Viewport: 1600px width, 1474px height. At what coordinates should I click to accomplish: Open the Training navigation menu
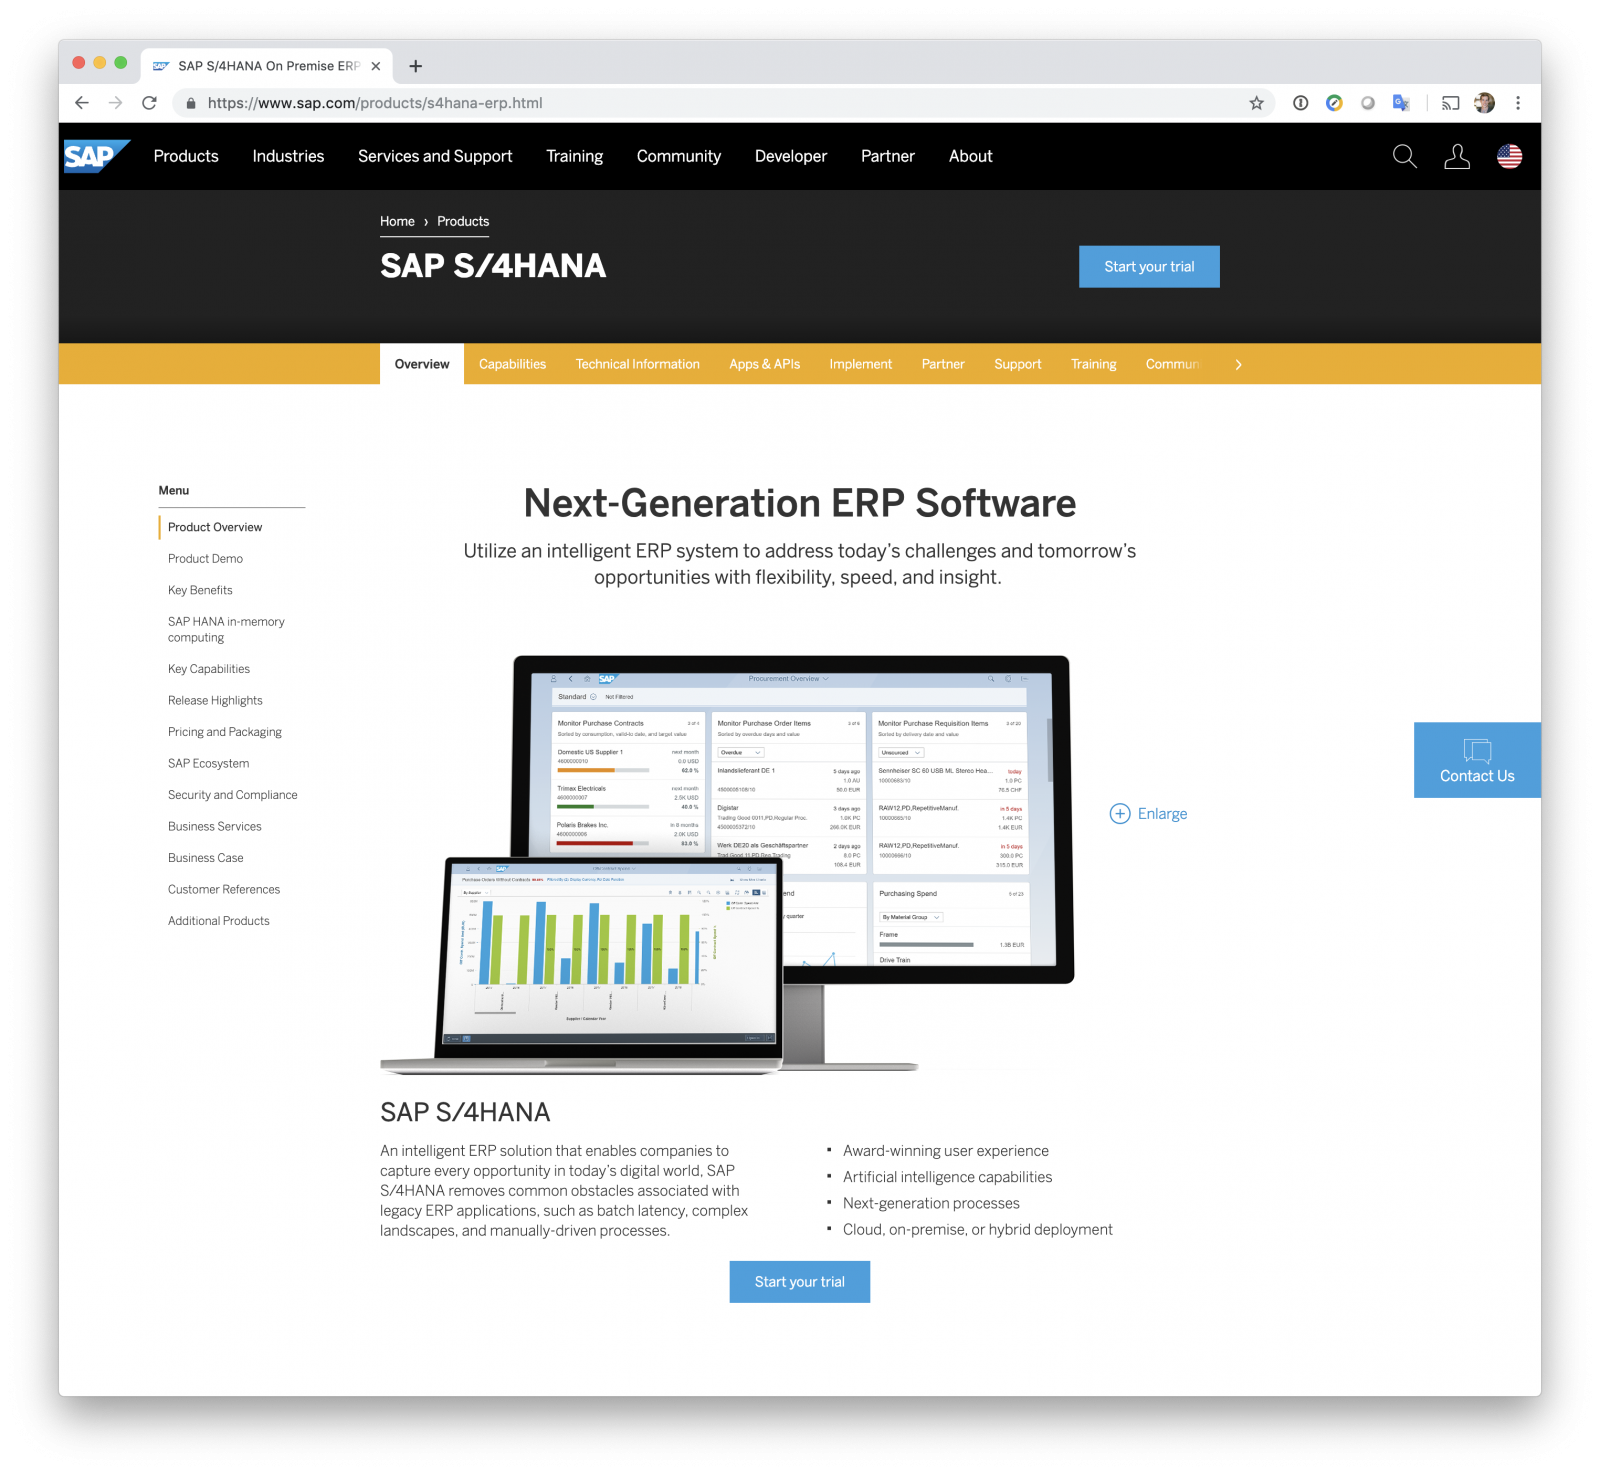575,156
